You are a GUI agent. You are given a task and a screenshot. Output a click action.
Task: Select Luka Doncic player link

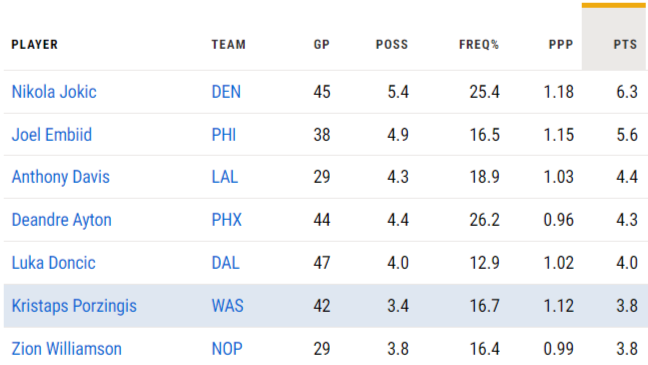pos(54,263)
